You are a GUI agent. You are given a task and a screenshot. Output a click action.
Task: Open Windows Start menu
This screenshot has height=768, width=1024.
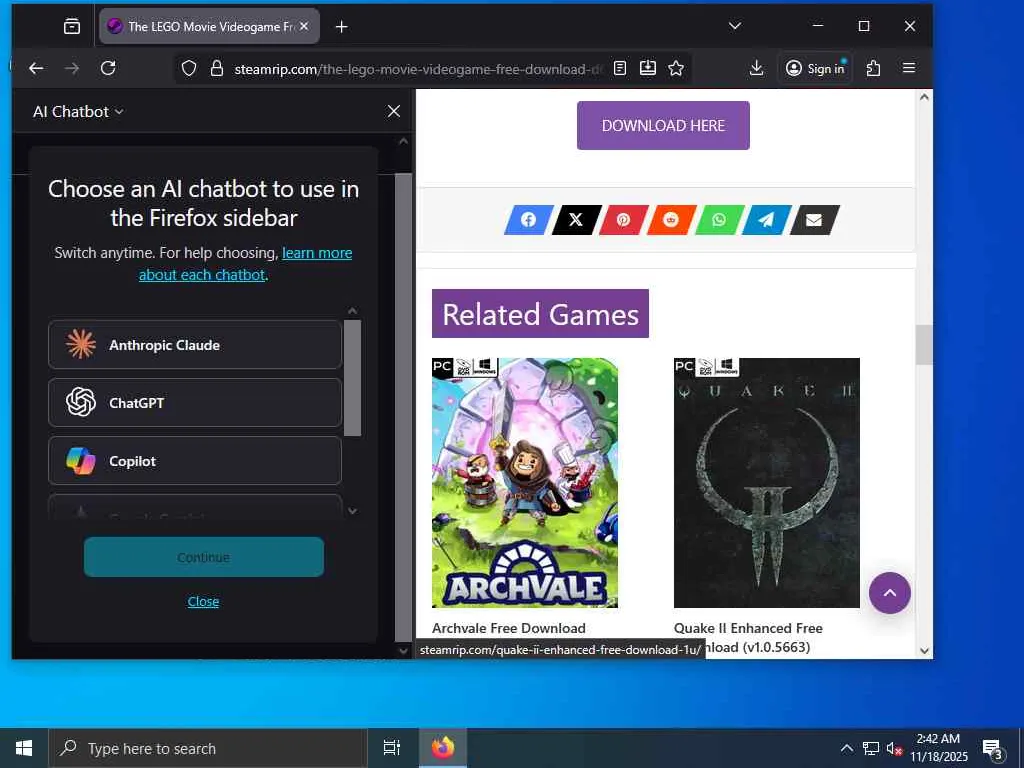(24, 748)
